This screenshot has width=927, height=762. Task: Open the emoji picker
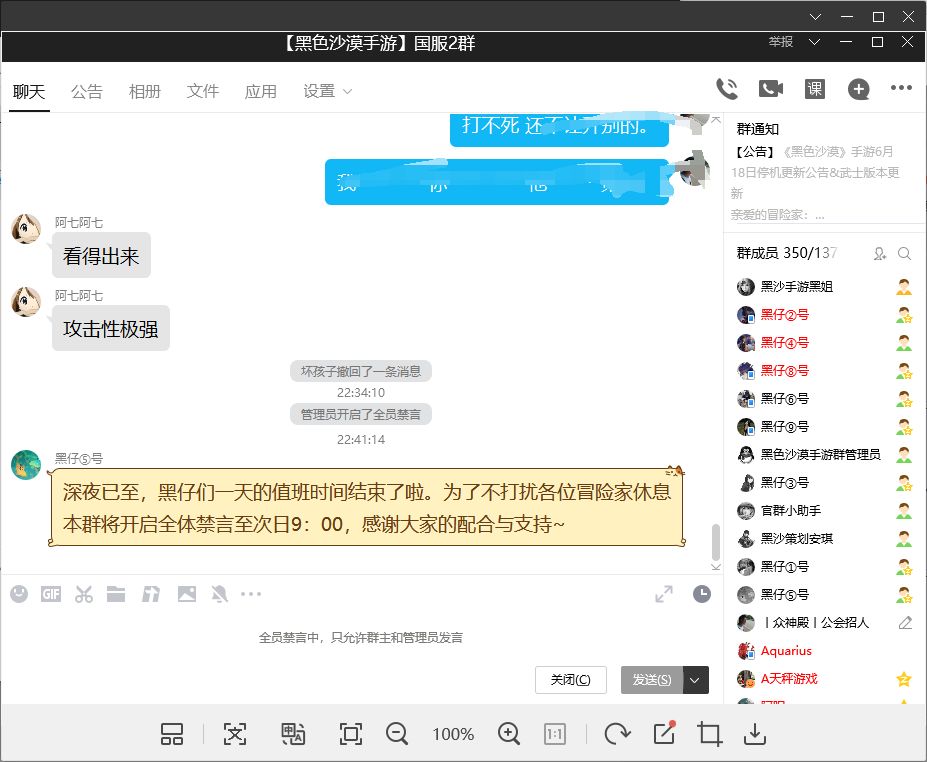coord(19,594)
